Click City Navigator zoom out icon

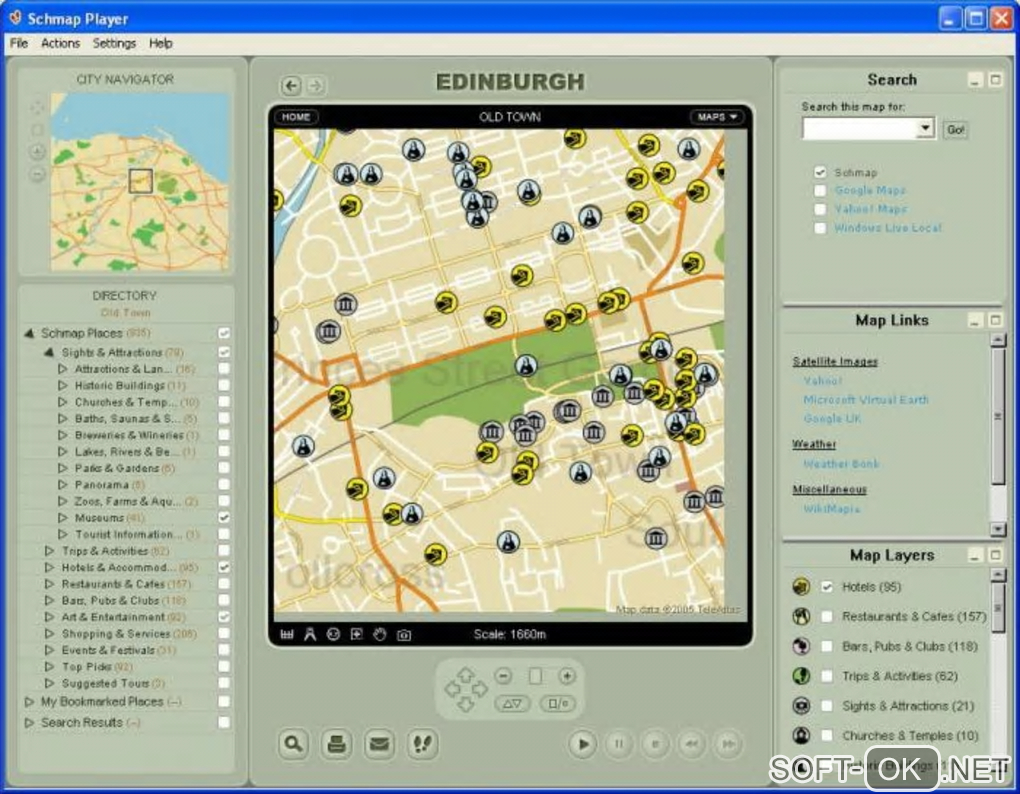pos(37,174)
